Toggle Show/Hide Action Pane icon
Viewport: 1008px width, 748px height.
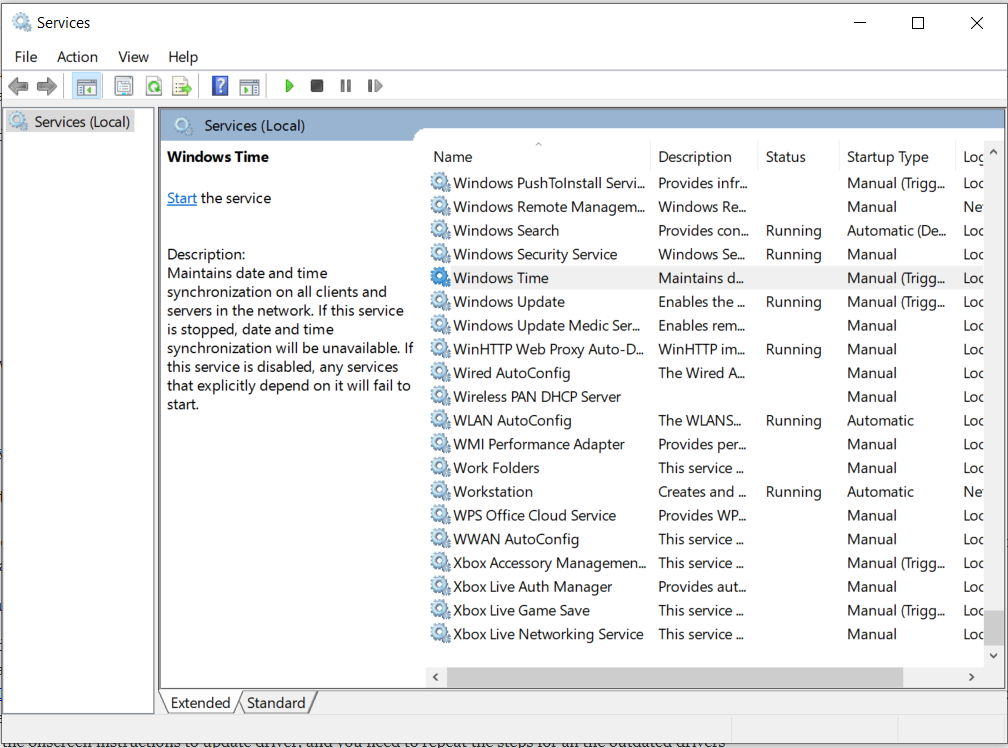tap(249, 86)
